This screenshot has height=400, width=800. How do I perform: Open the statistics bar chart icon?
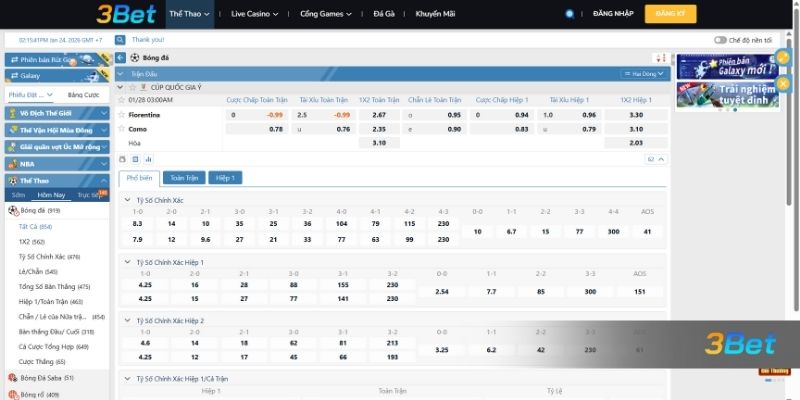[x=148, y=159]
